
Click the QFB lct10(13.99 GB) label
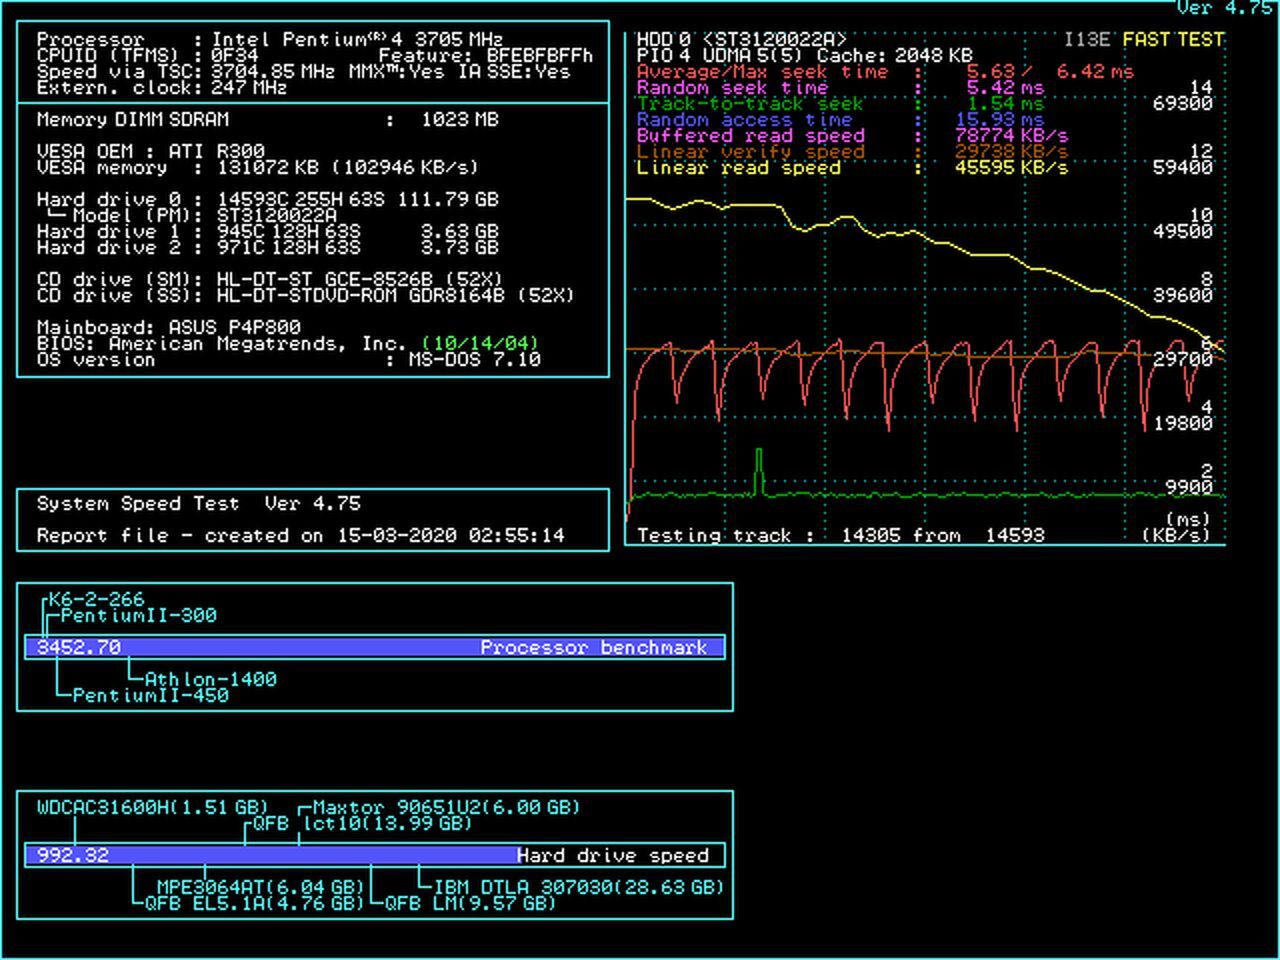tap(362, 823)
